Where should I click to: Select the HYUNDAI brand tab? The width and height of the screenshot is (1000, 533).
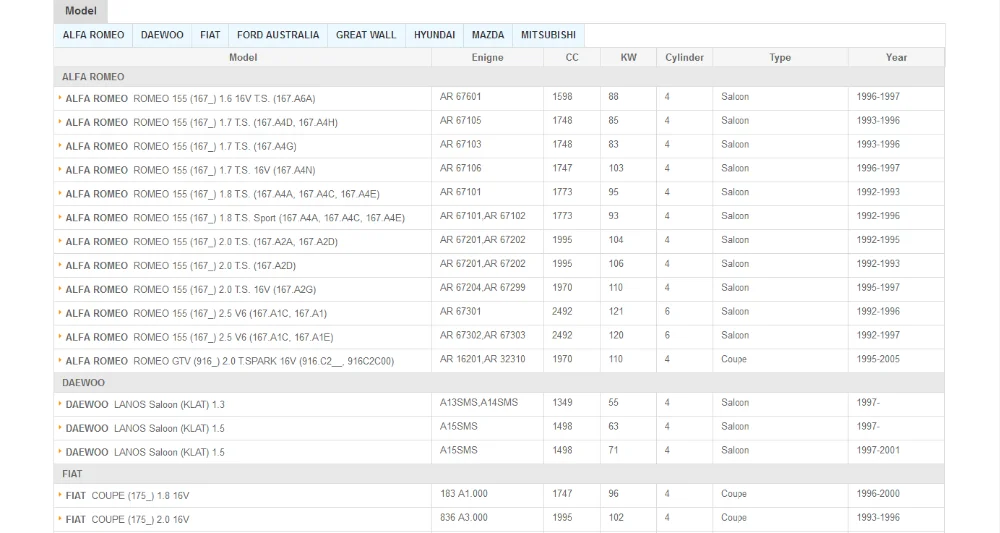(435, 35)
